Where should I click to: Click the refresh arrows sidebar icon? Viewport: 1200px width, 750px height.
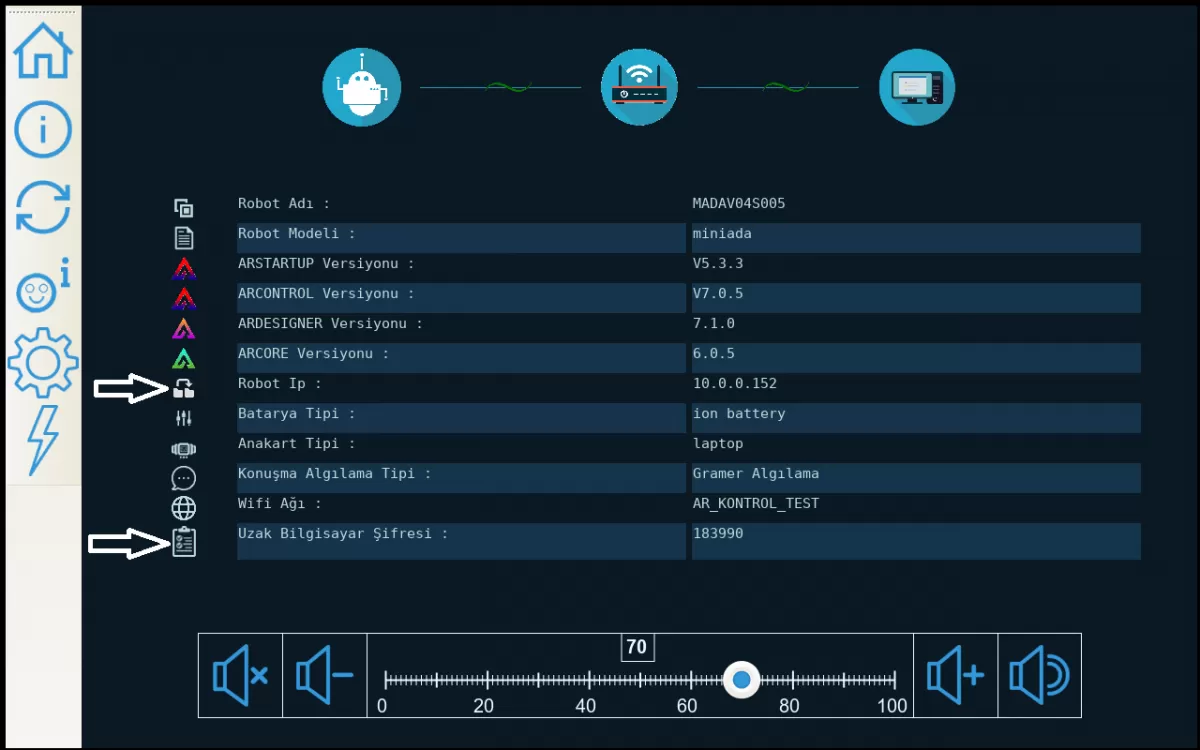(x=43, y=207)
